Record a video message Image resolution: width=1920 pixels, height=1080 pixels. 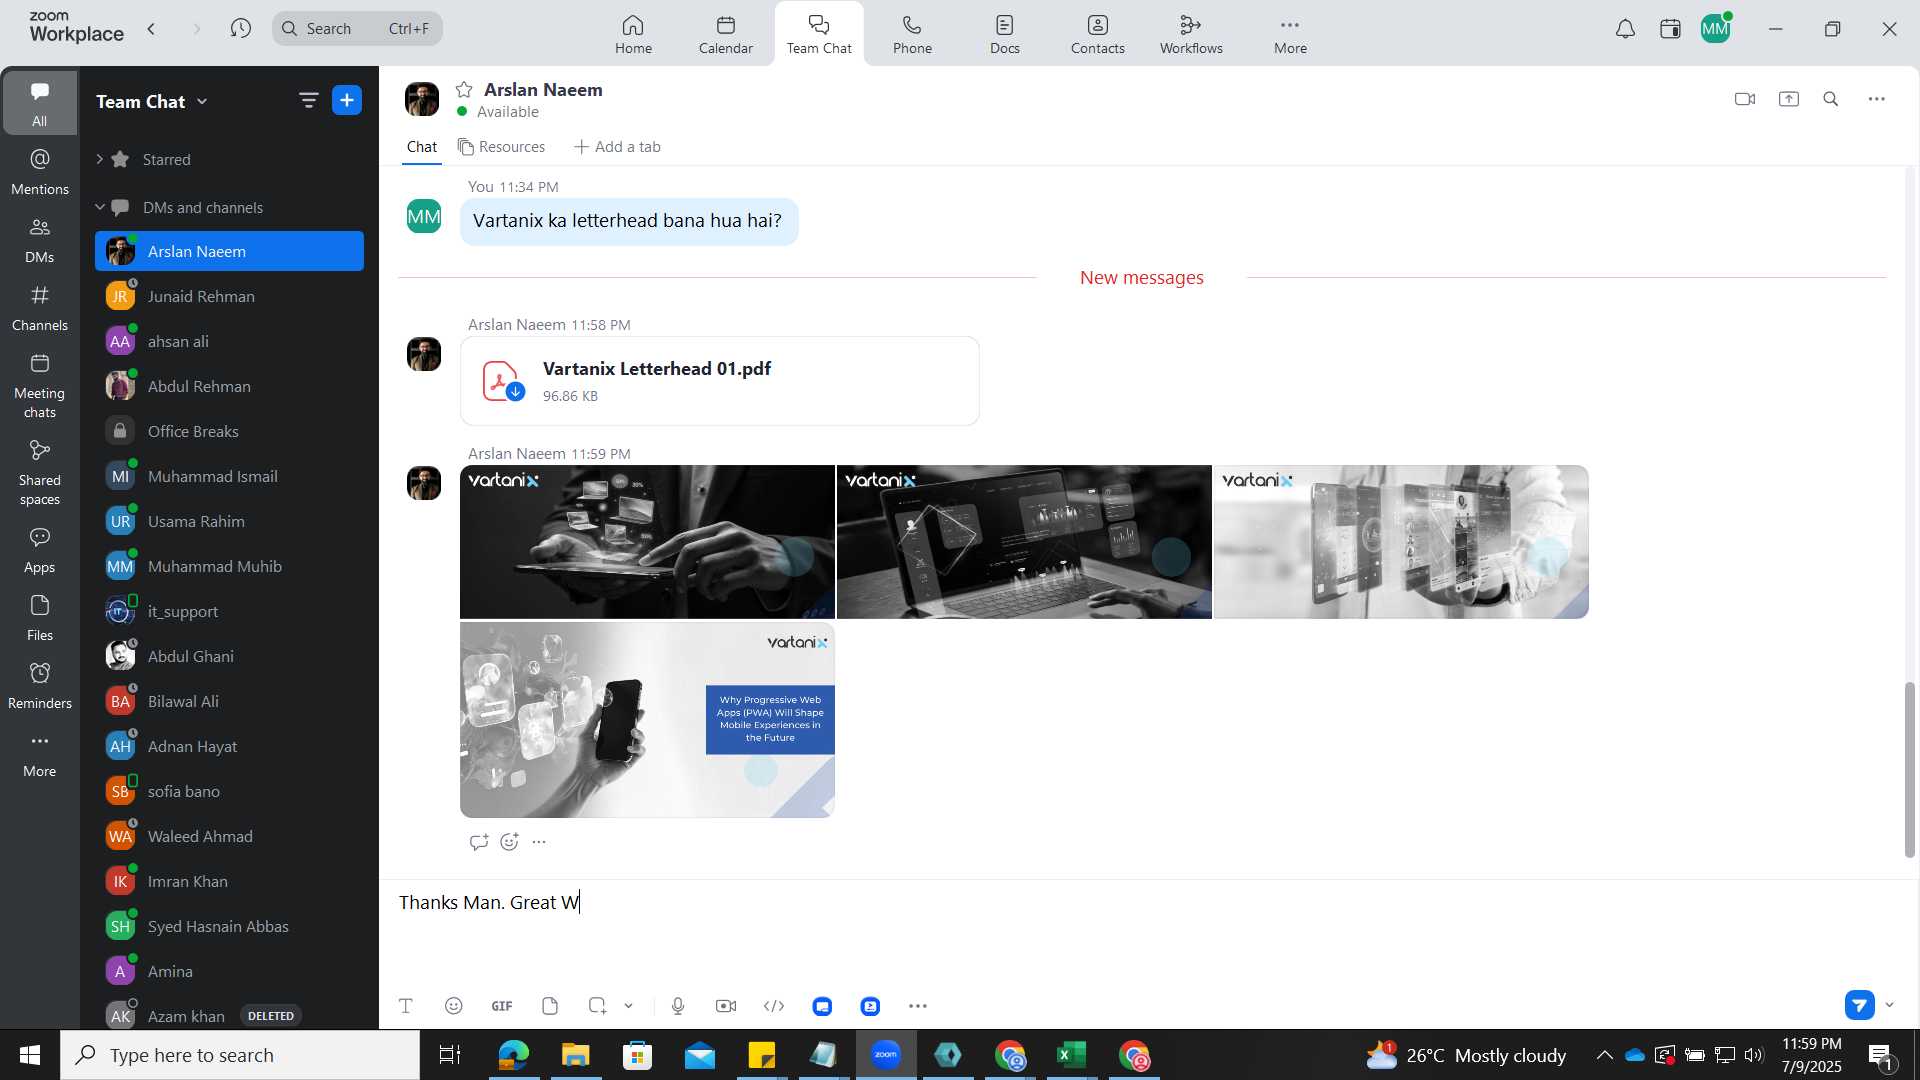pos(726,1006)
